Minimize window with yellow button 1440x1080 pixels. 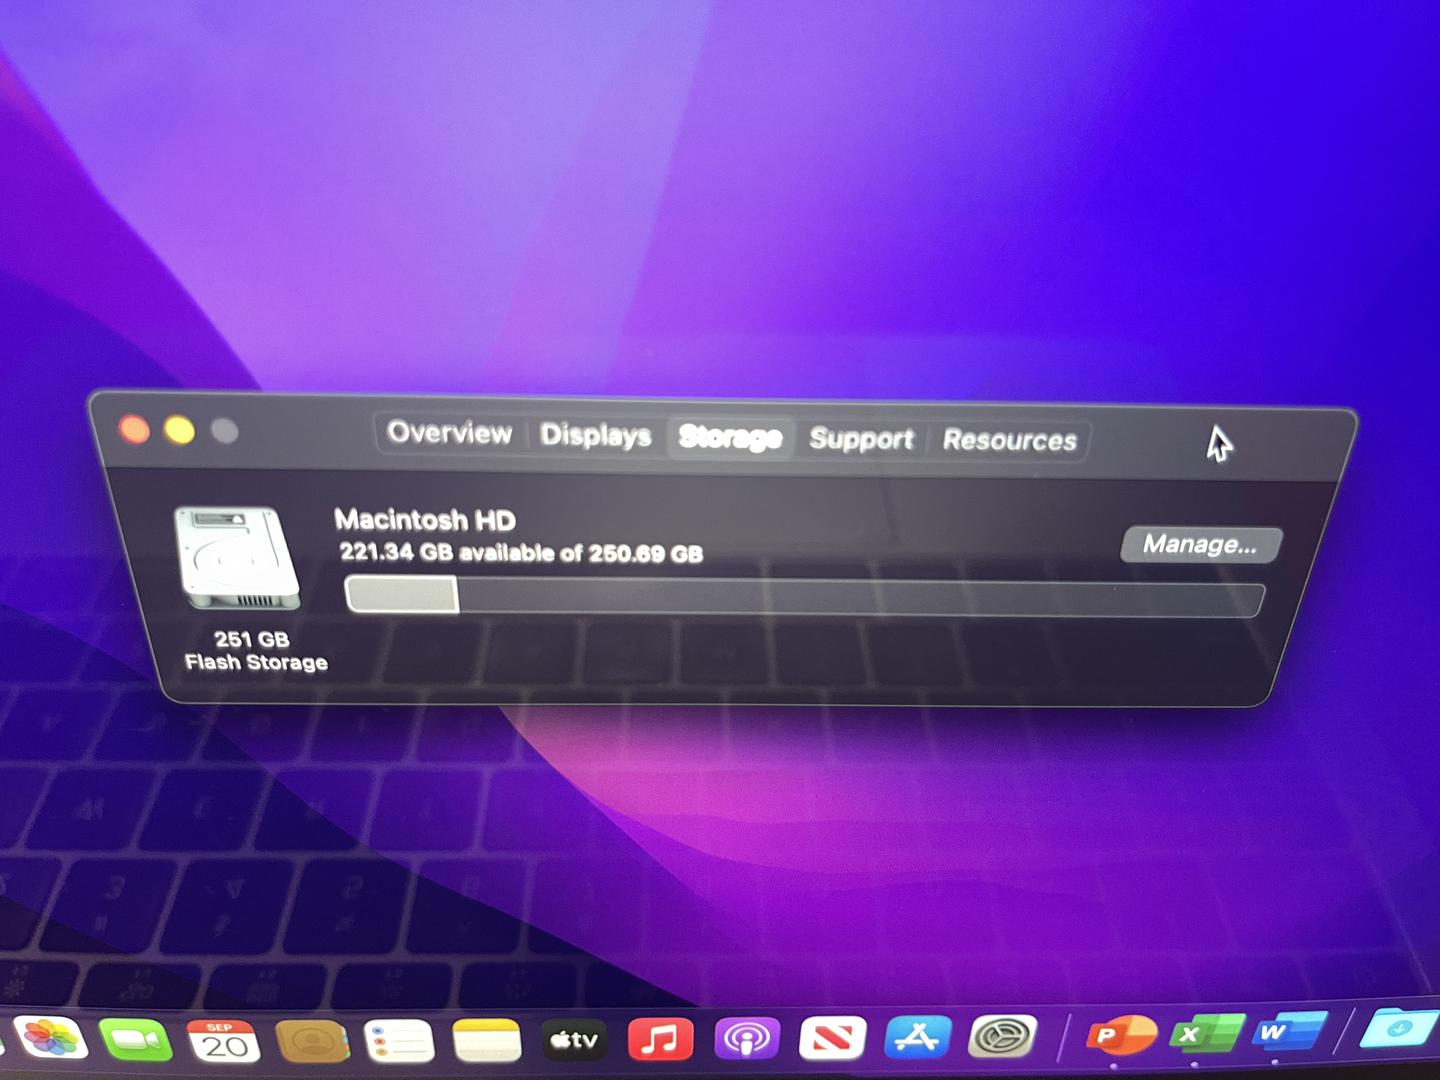point(180,431)
